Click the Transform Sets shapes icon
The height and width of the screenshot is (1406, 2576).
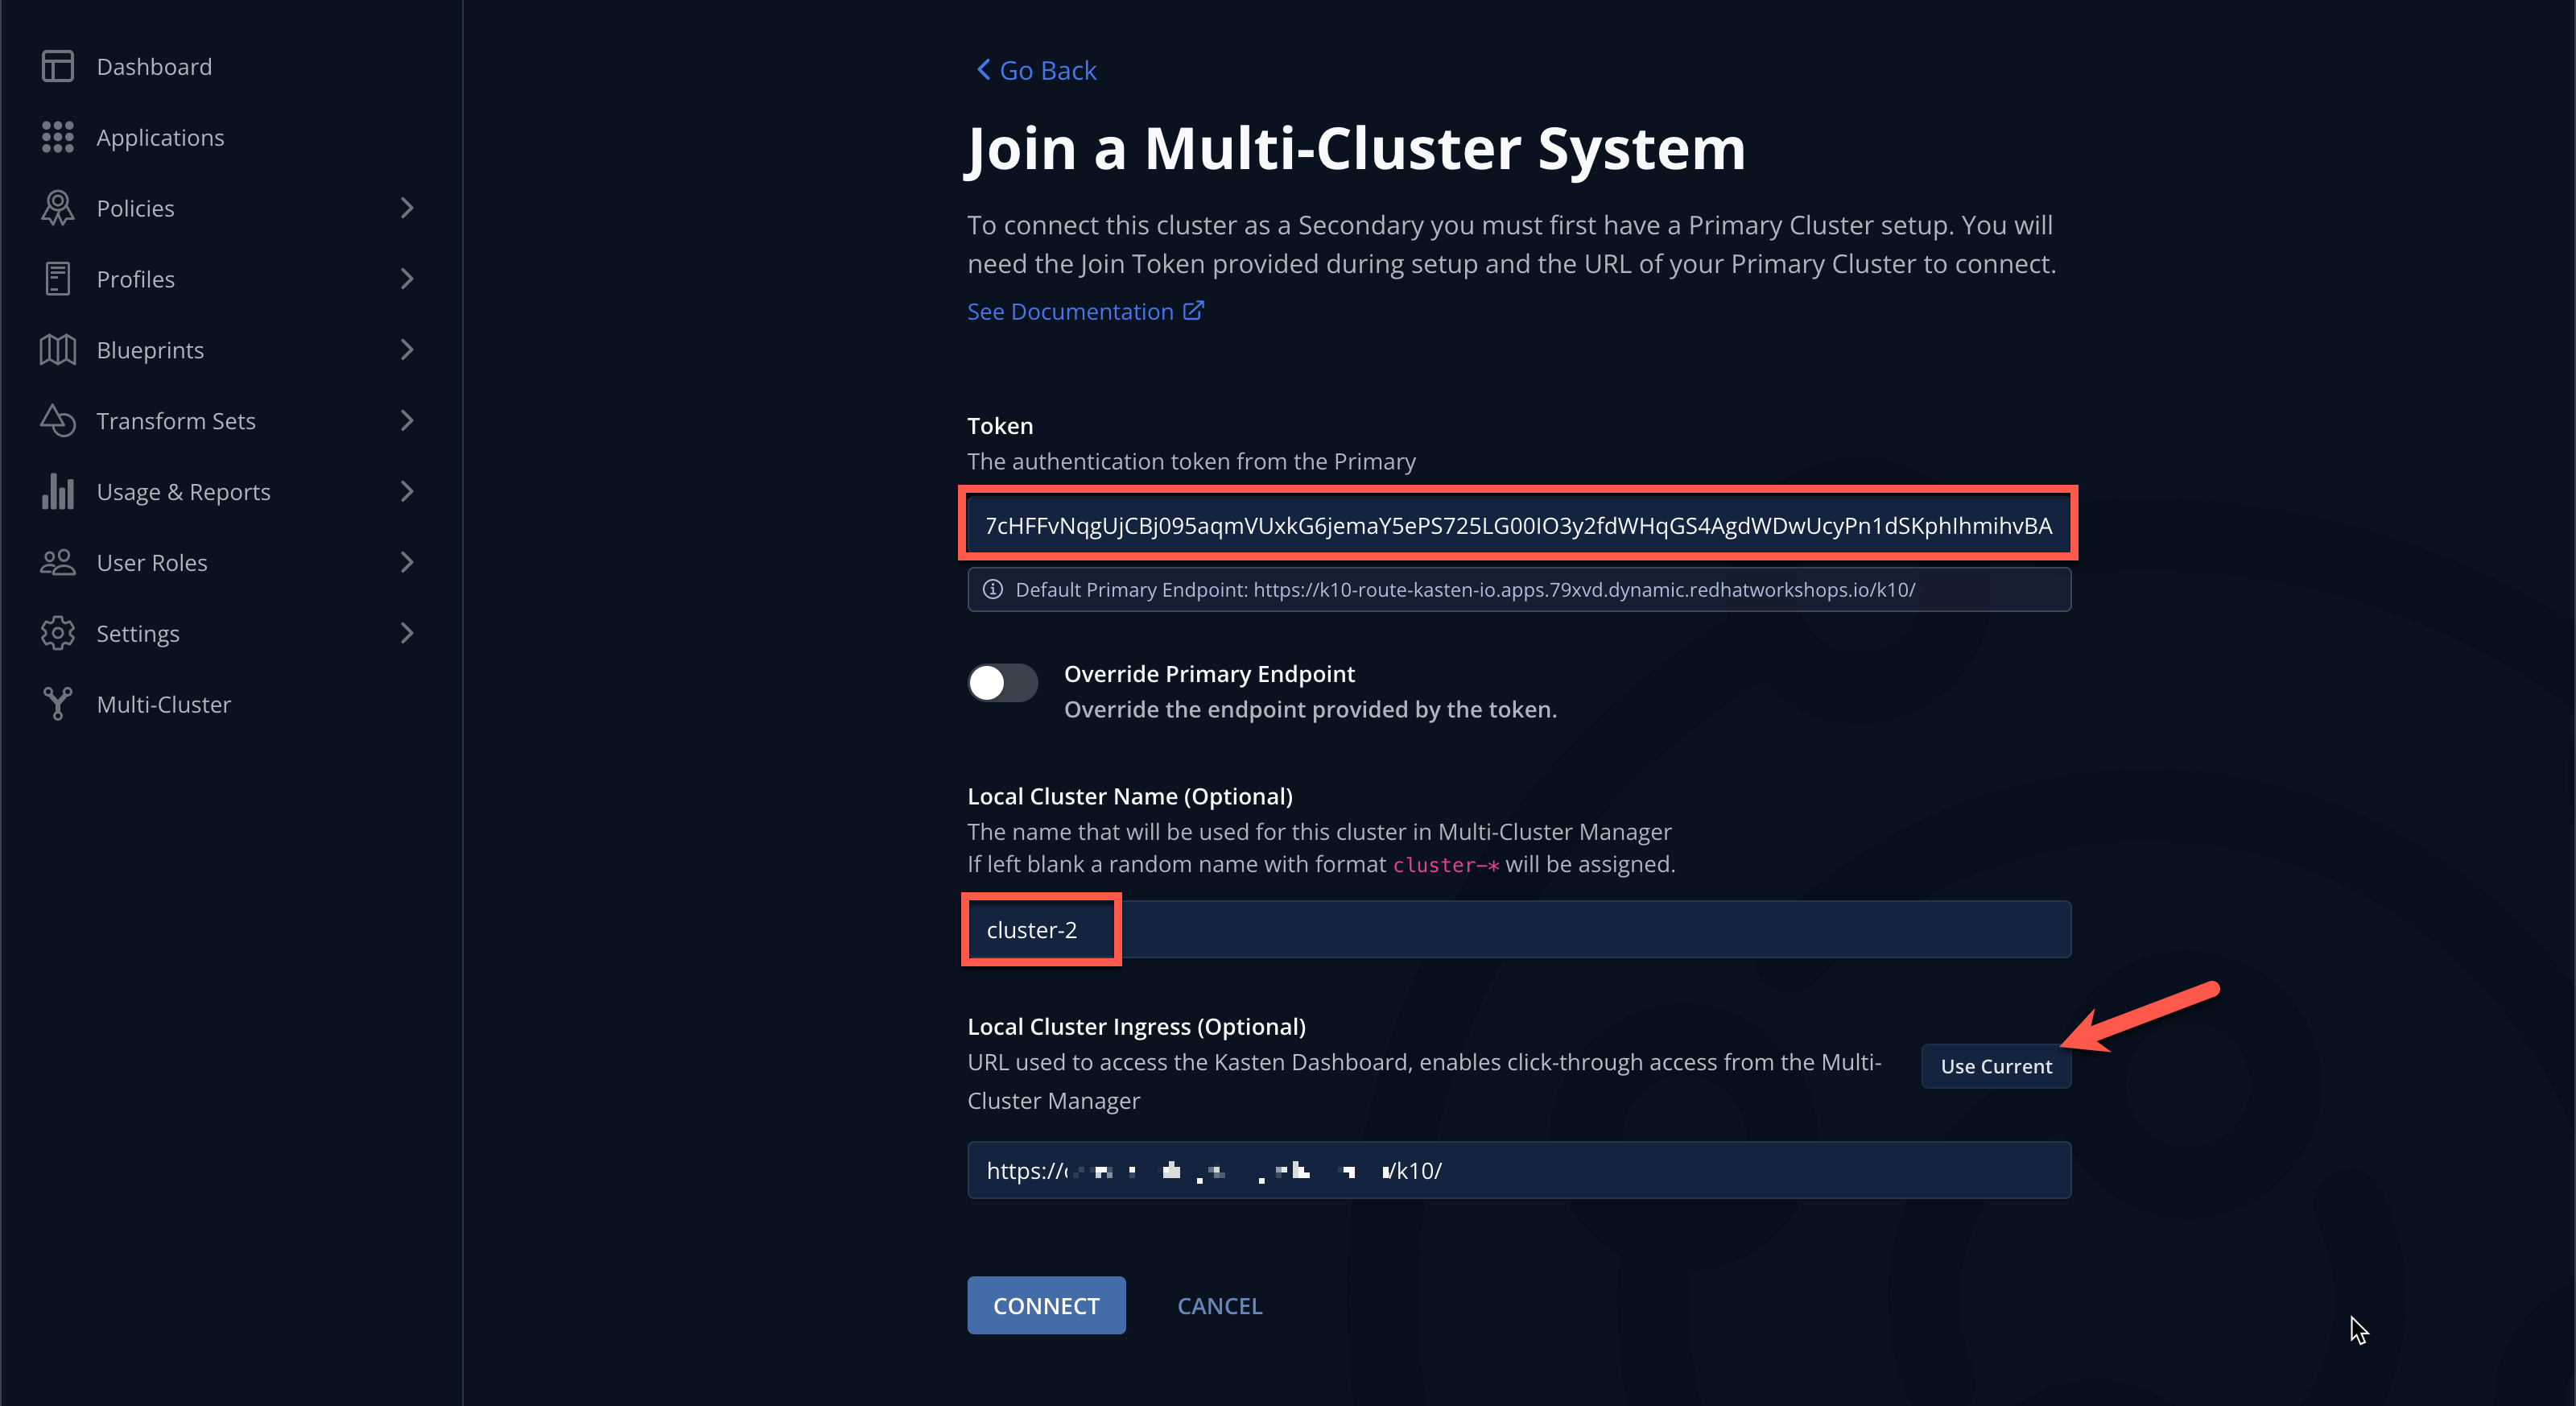(57, 421)
